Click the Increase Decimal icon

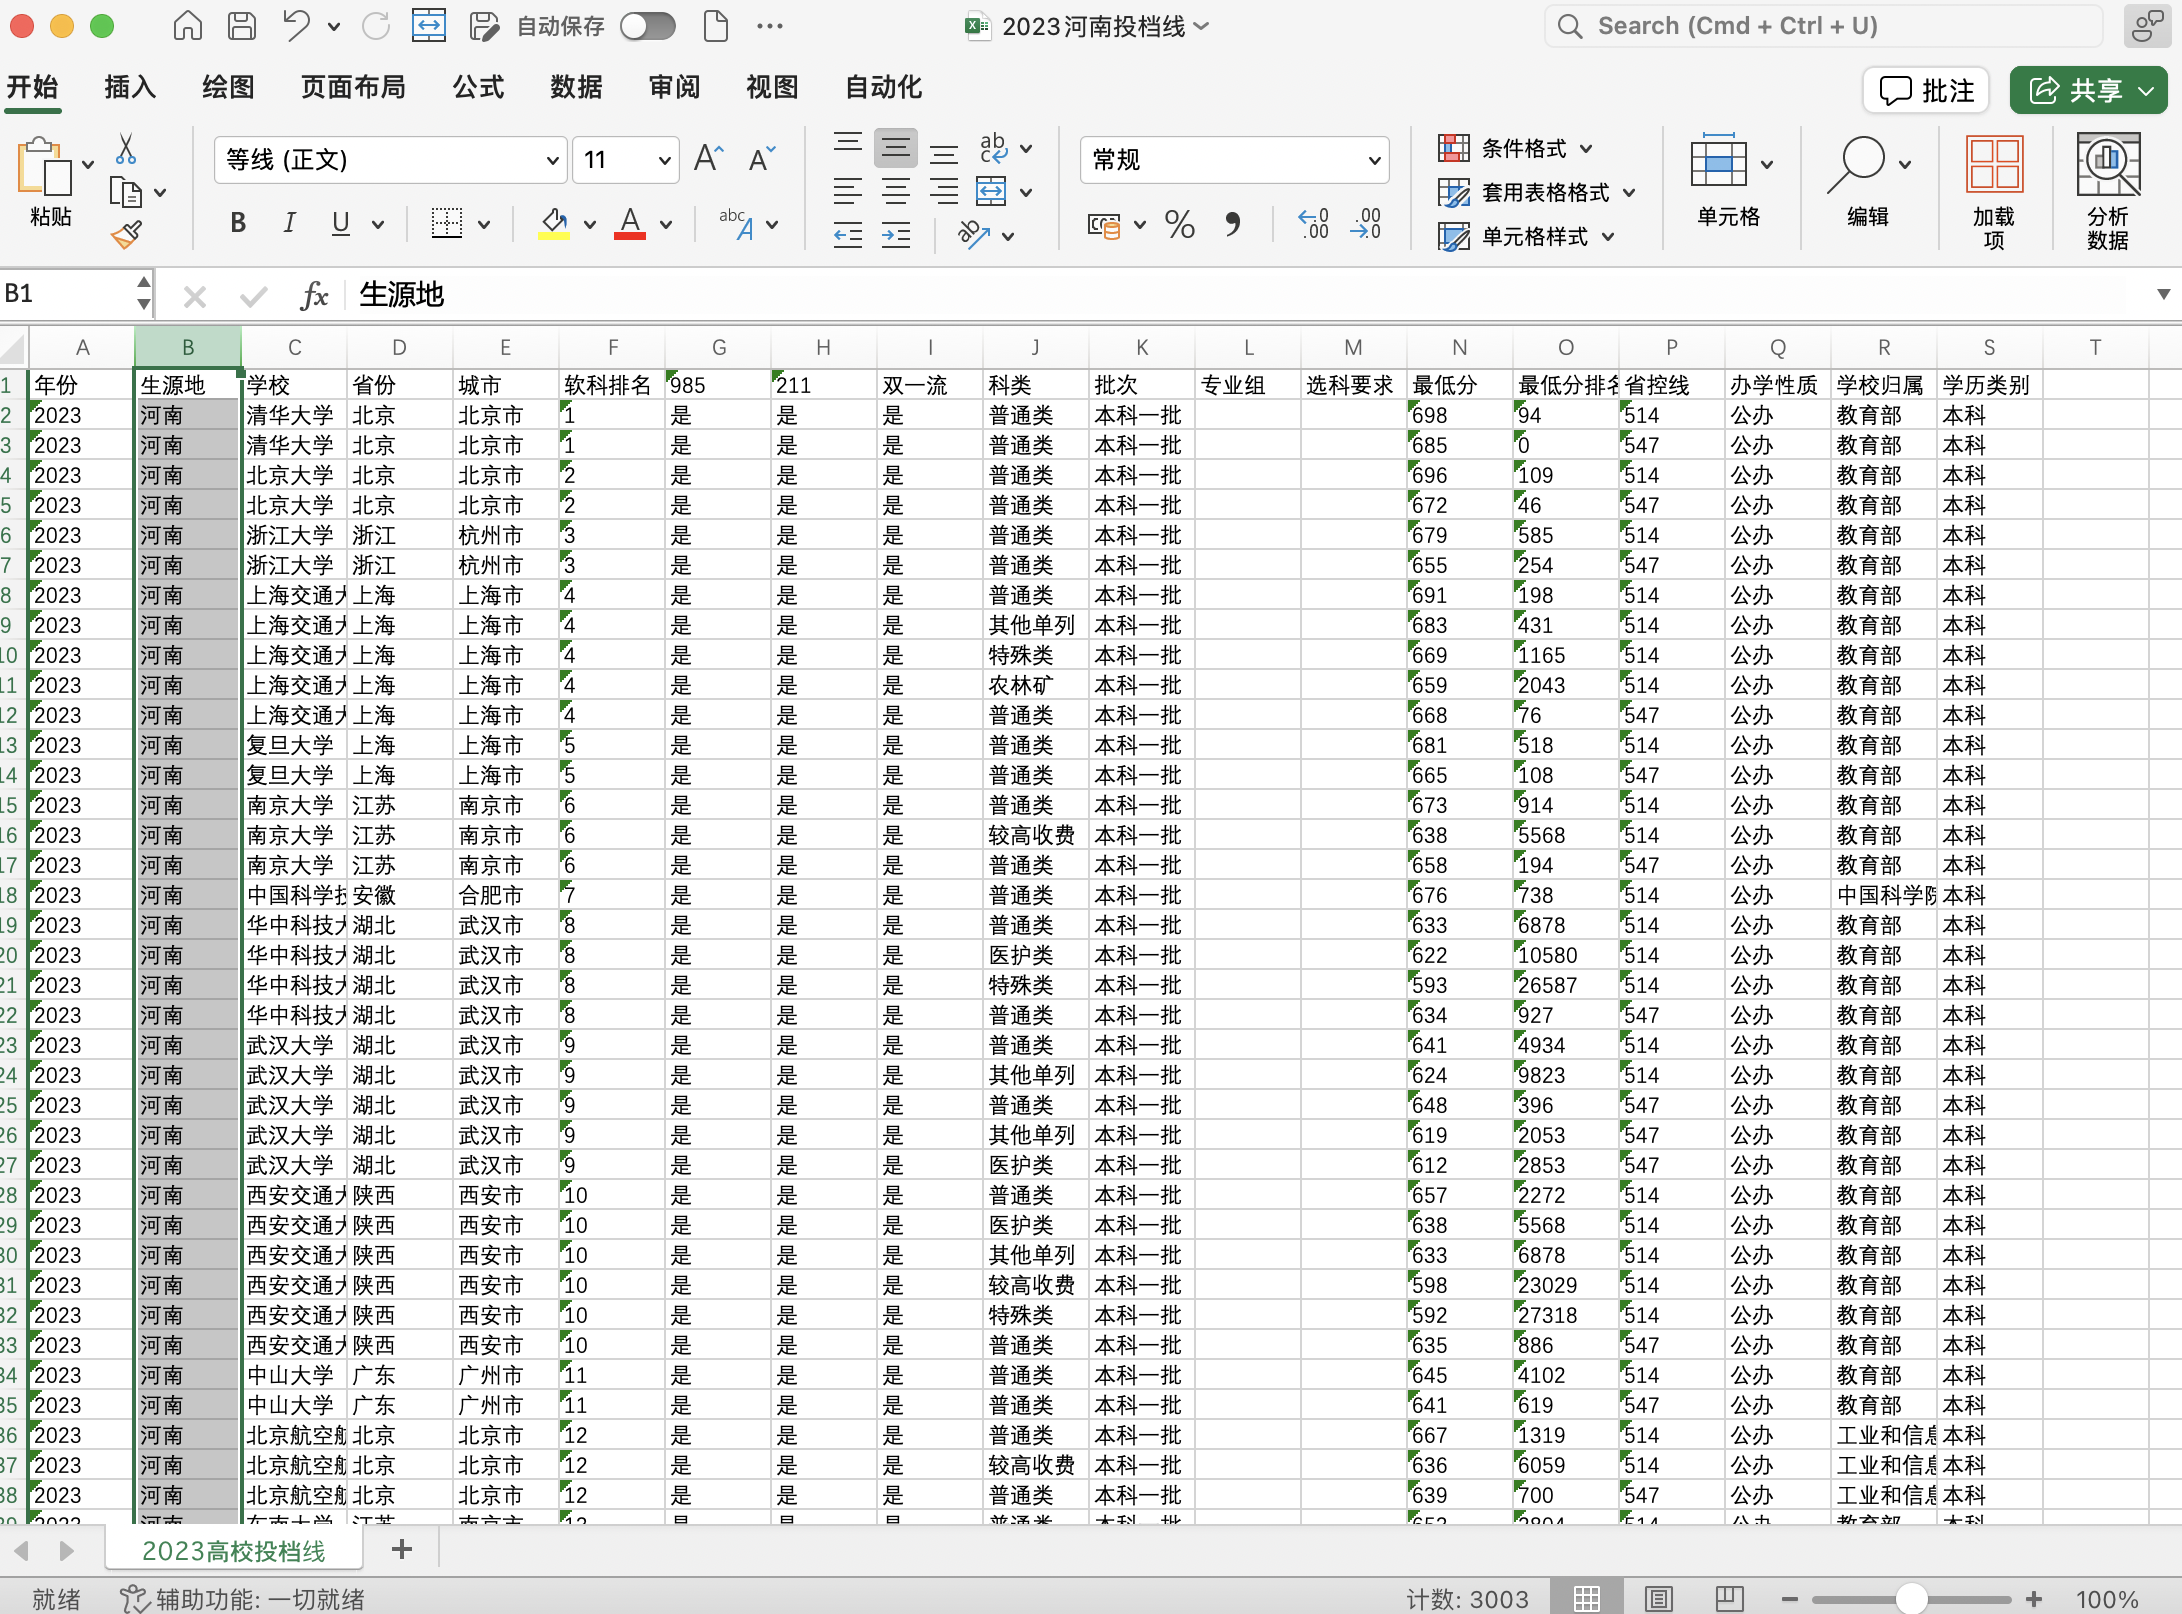tap(1313, 225)
